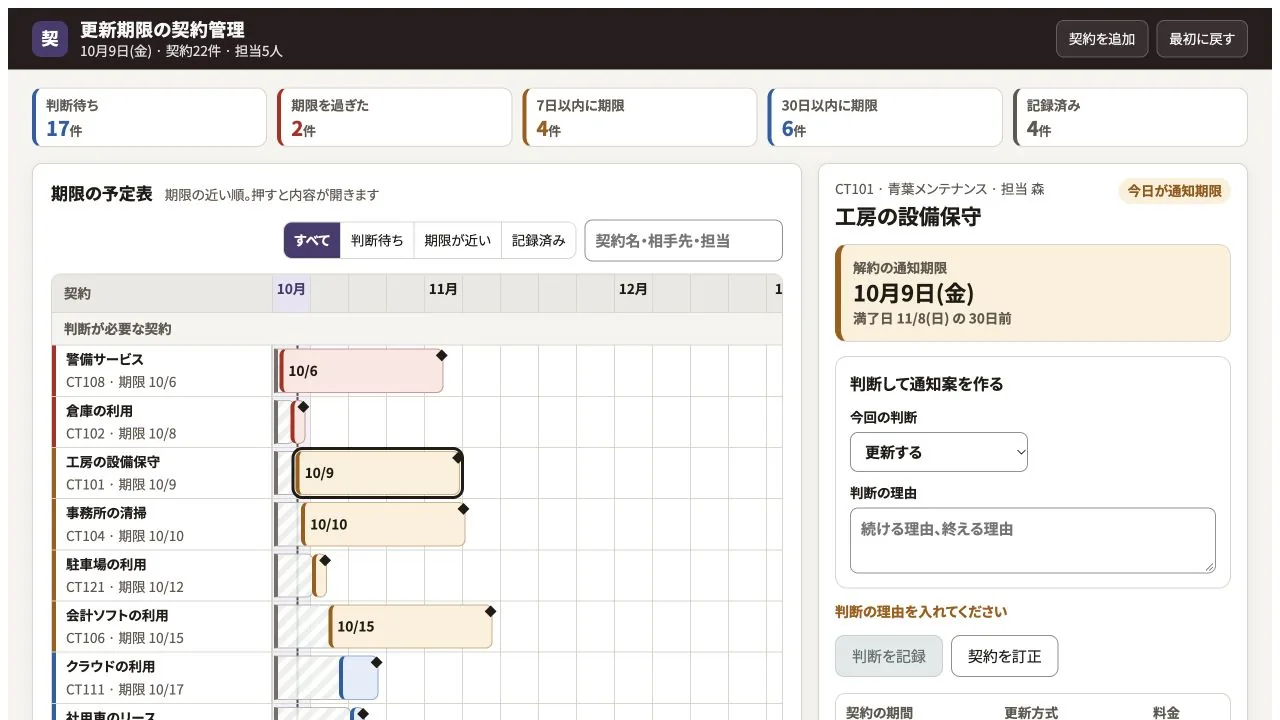The width and height of the screenshot is (1280, 720).
Task: Click the 判断を記録 button
Action: (889, 656)
